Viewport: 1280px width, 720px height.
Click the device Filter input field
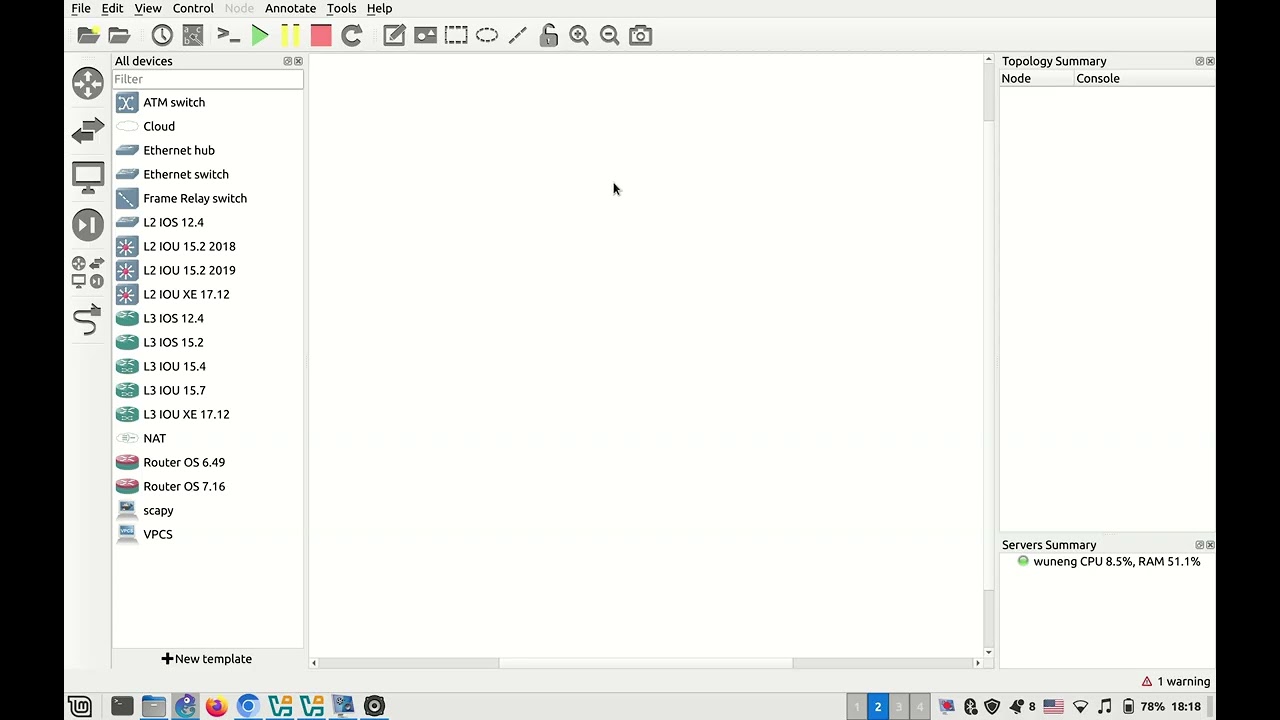point(207,79)
